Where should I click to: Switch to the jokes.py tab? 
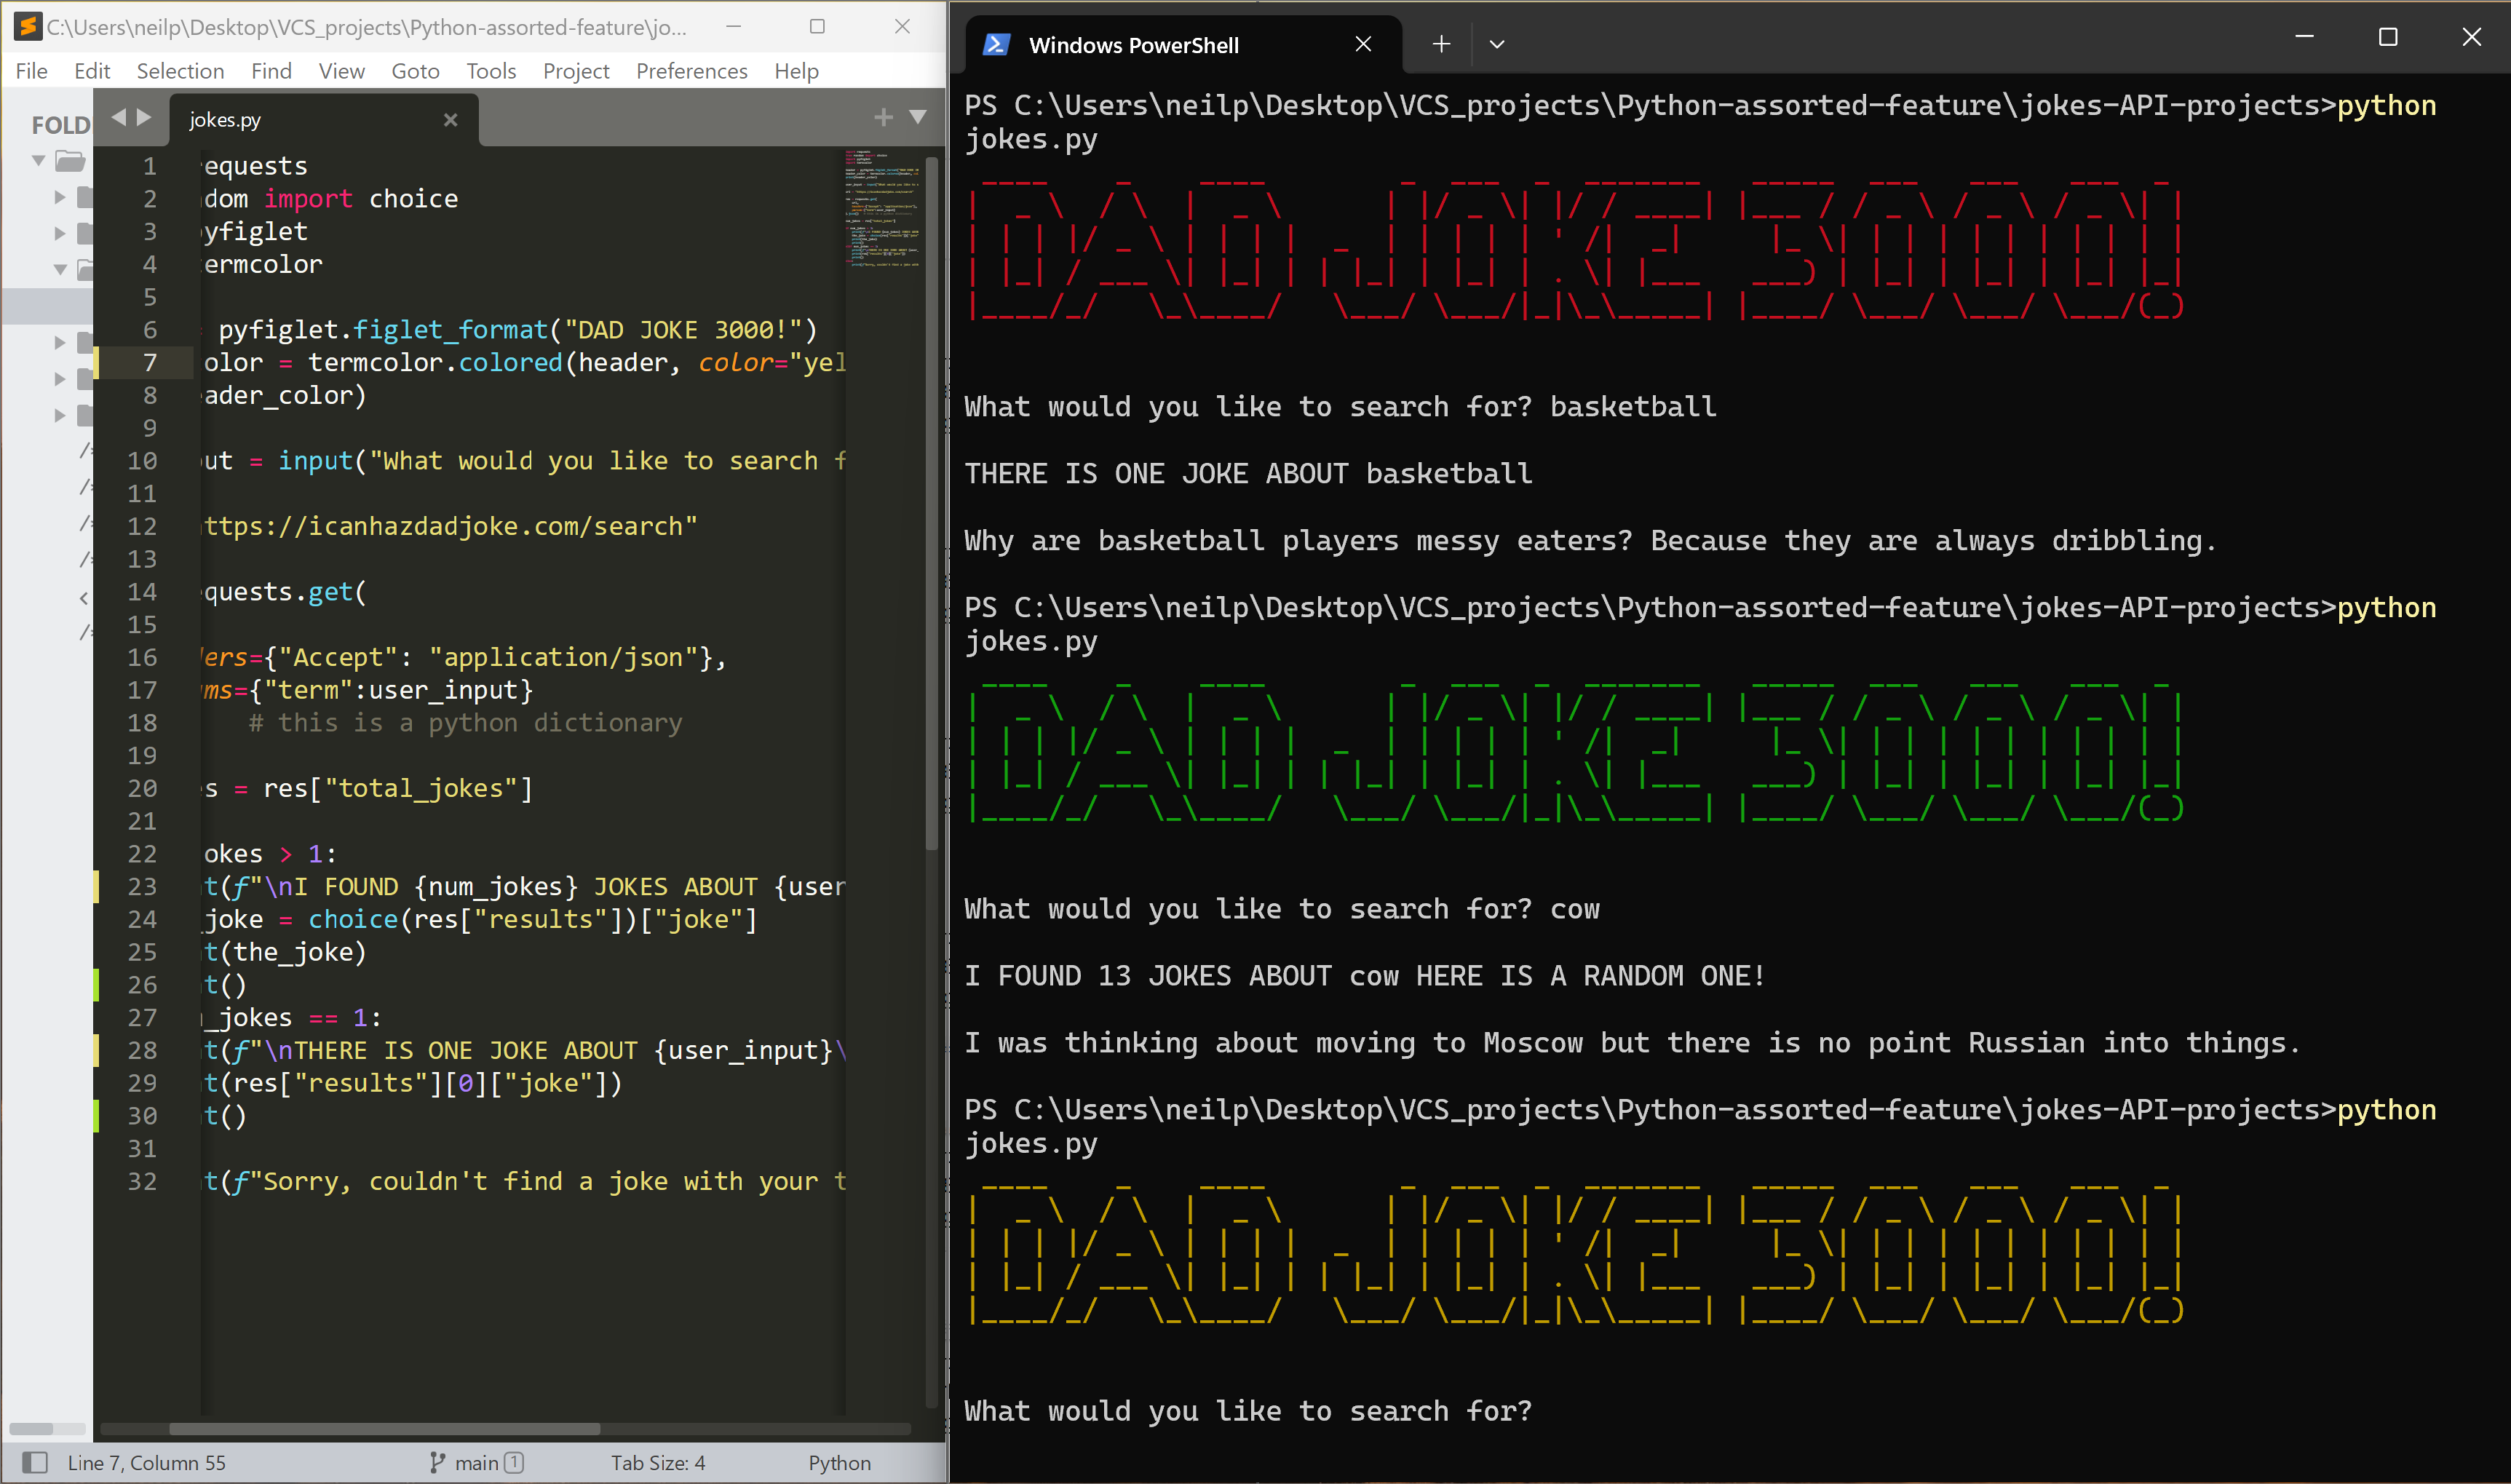coord(323,120)
